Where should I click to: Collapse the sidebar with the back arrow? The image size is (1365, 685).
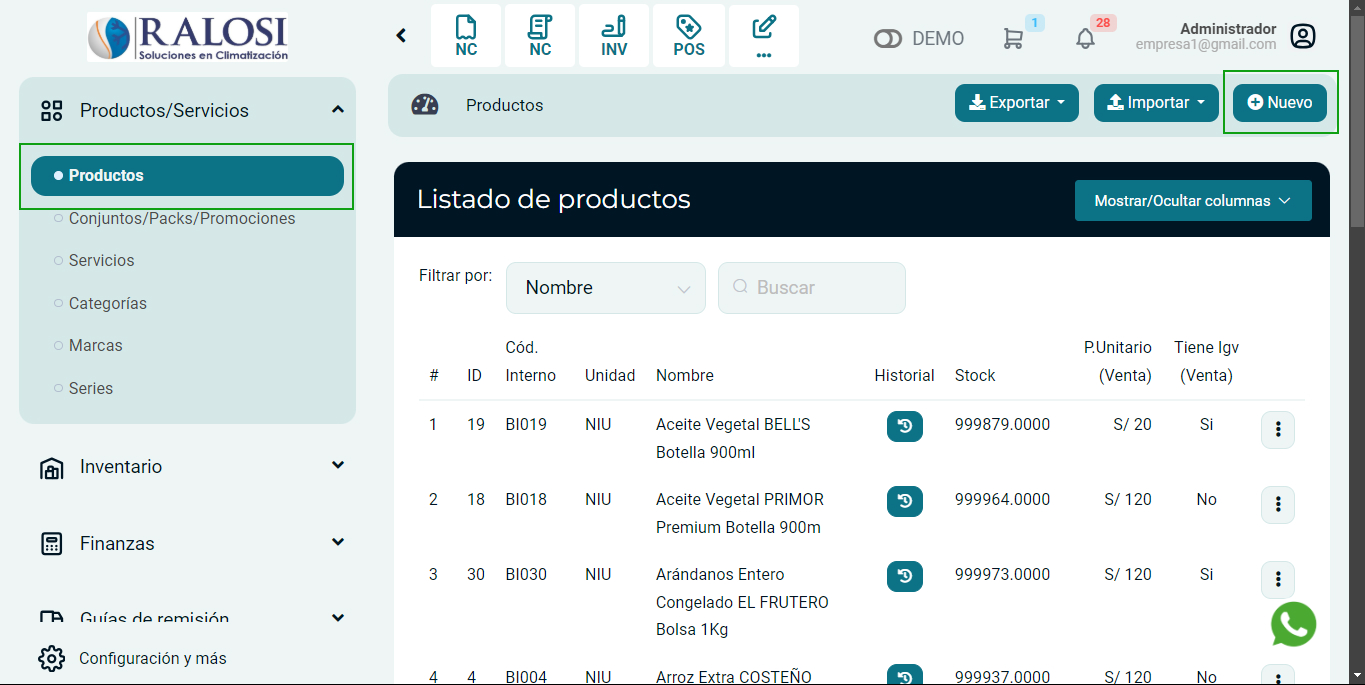tap(401, 36)
